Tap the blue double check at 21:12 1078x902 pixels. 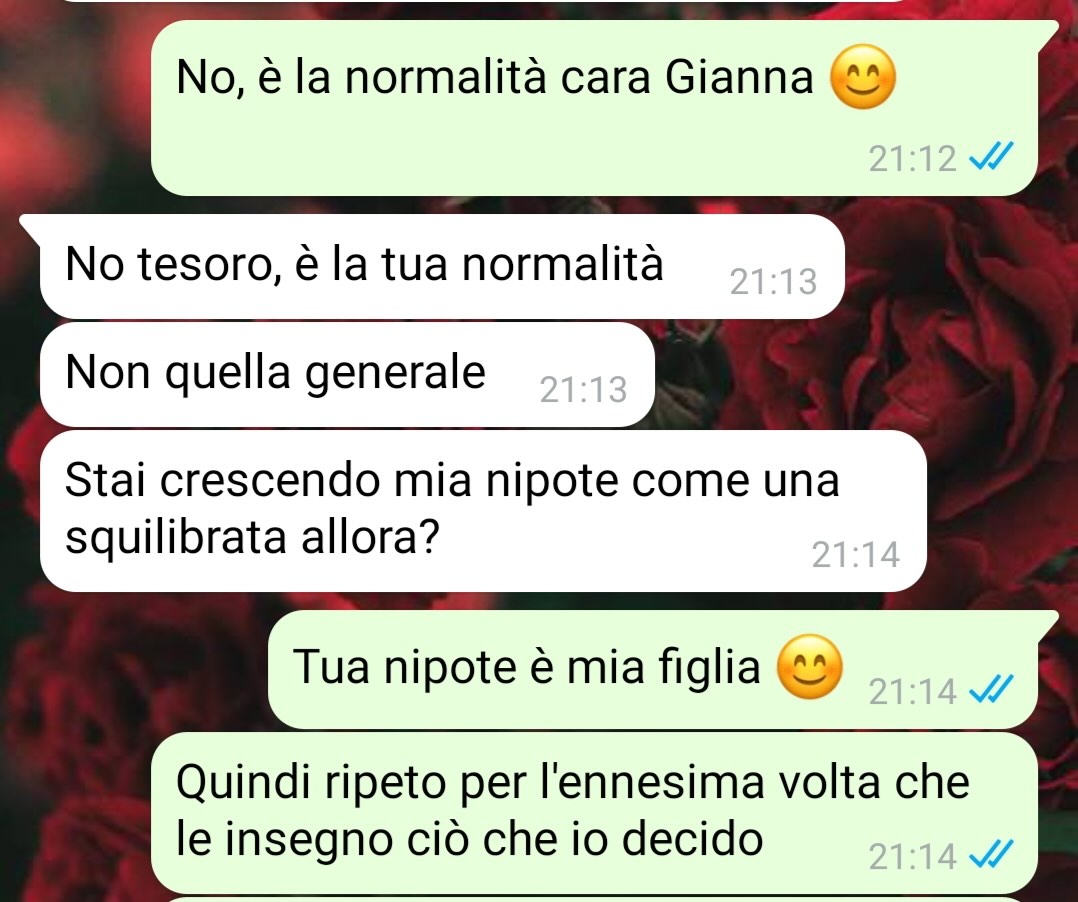[x=991, y=157]
